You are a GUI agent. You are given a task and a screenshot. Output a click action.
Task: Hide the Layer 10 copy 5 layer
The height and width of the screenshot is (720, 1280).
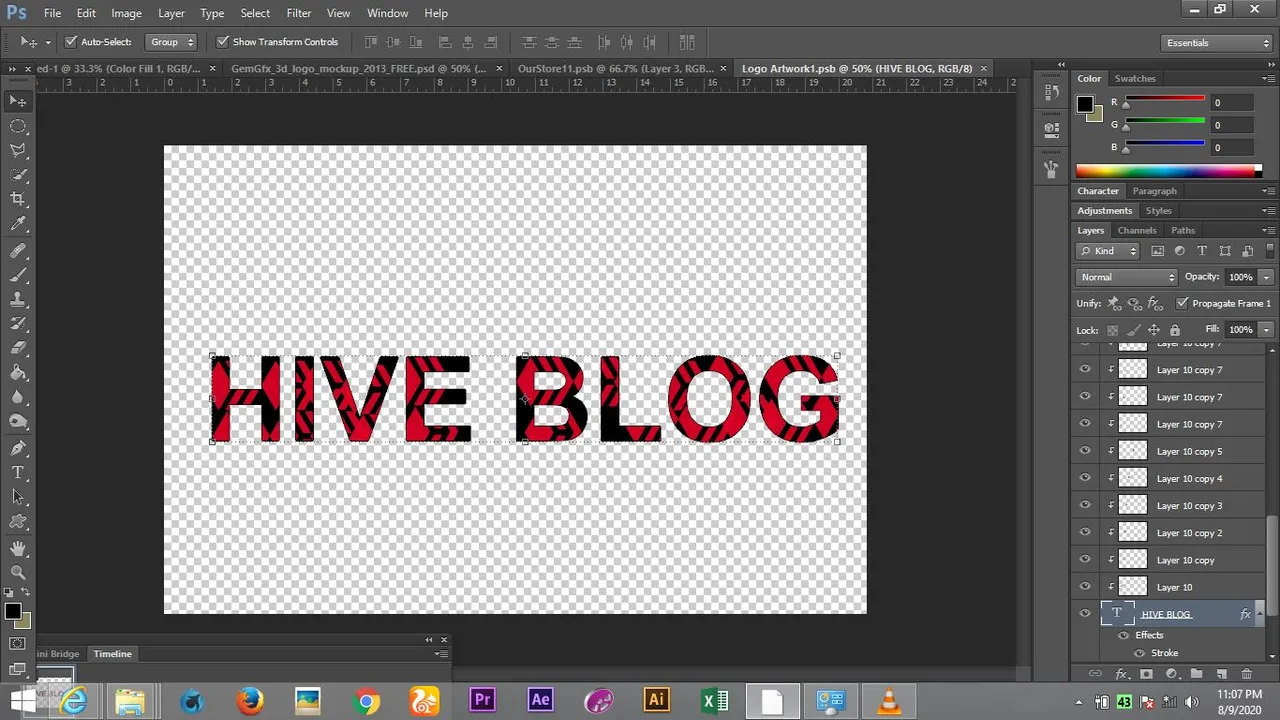point(1085,451)
